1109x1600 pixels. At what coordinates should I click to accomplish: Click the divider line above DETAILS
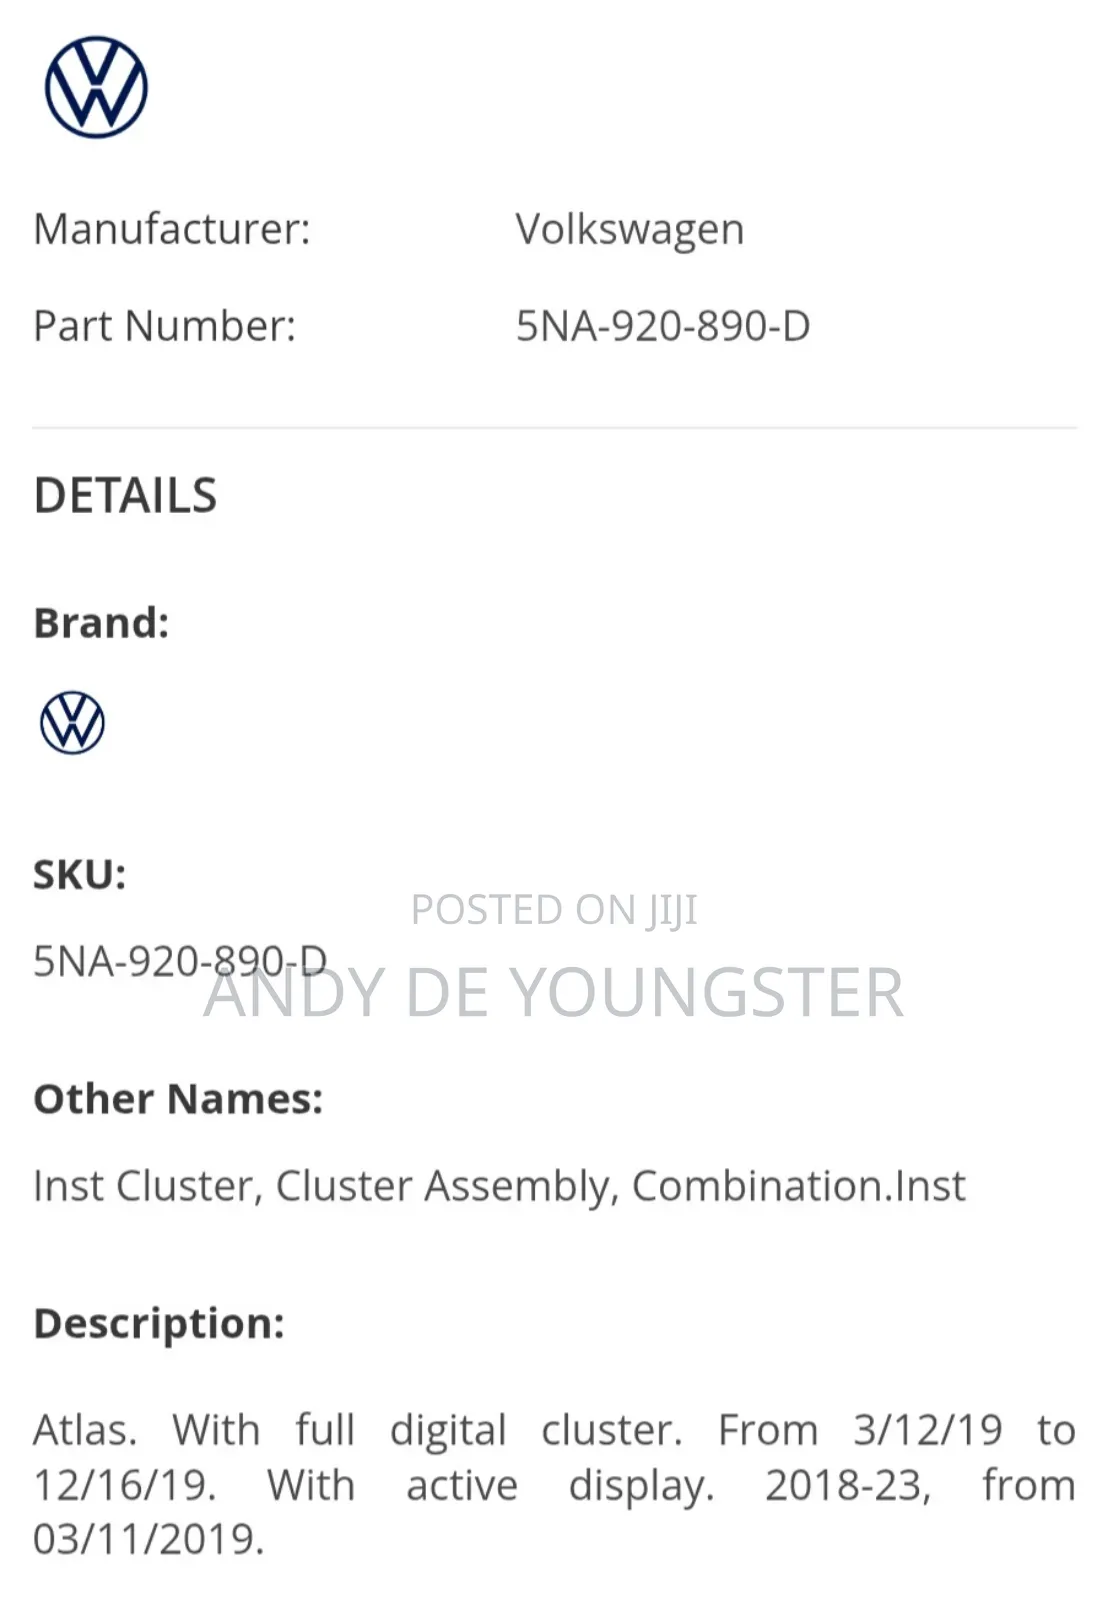(x=554, y=428)
